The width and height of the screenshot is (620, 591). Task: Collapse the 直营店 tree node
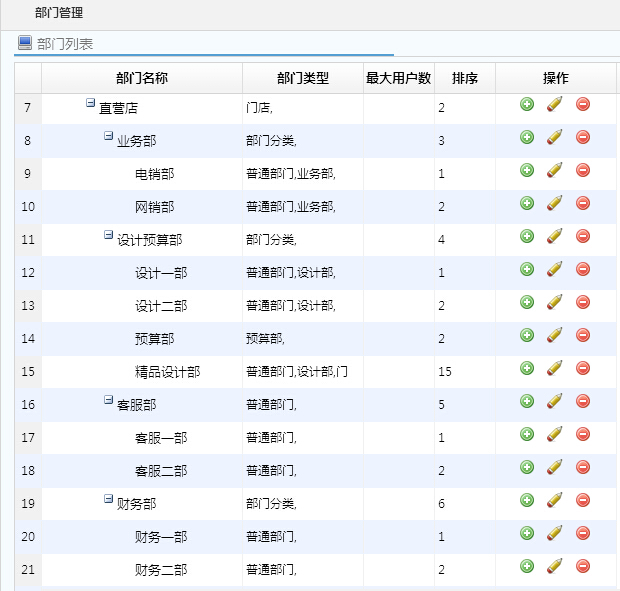pyautogui.click(x=91, y=103)
